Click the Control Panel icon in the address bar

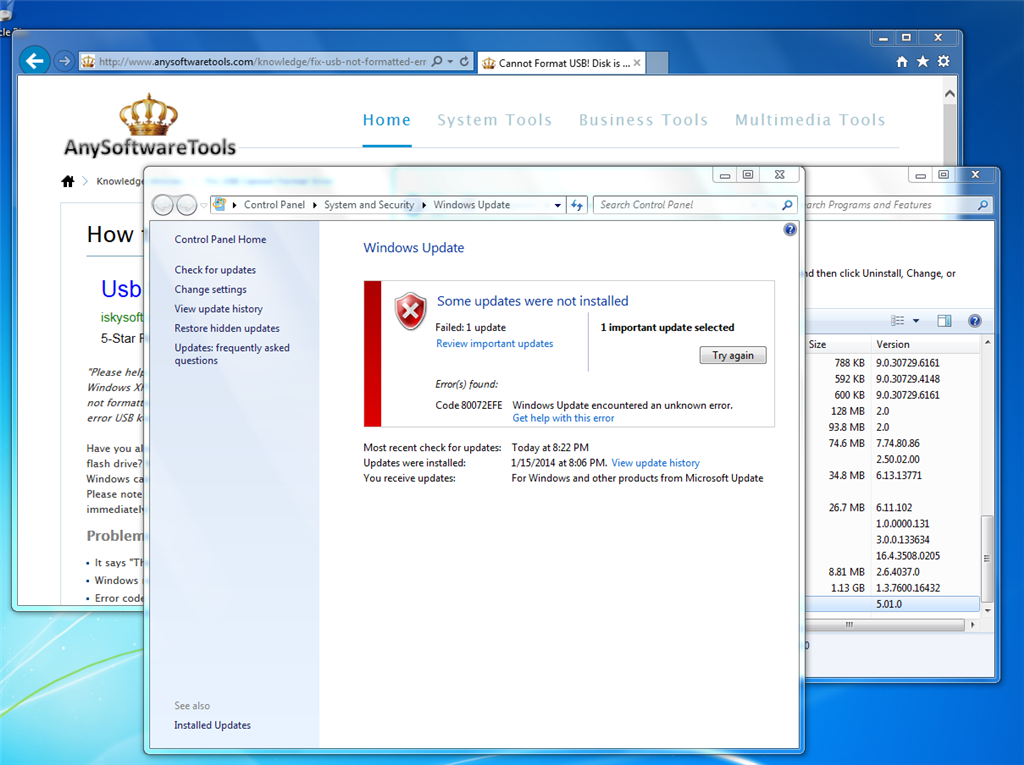point(218,204)
